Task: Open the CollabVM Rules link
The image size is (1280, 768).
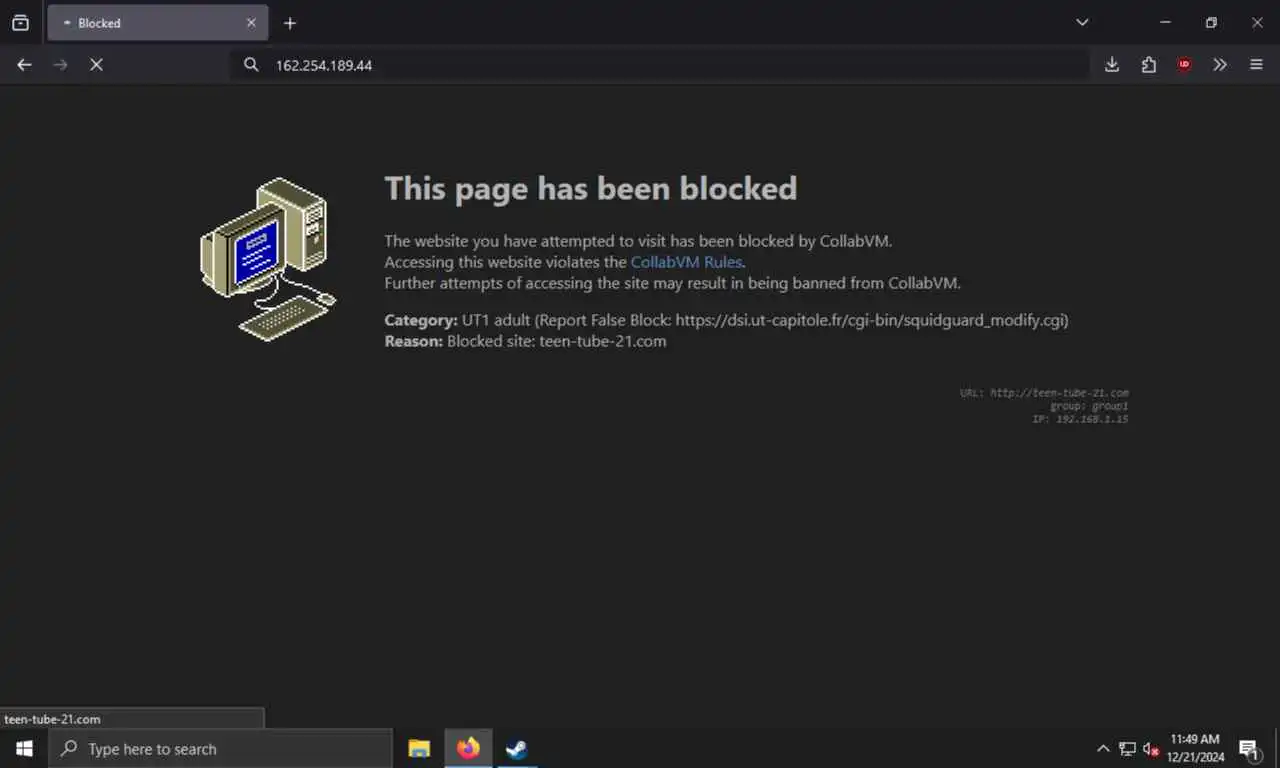Action: [686, 262]
